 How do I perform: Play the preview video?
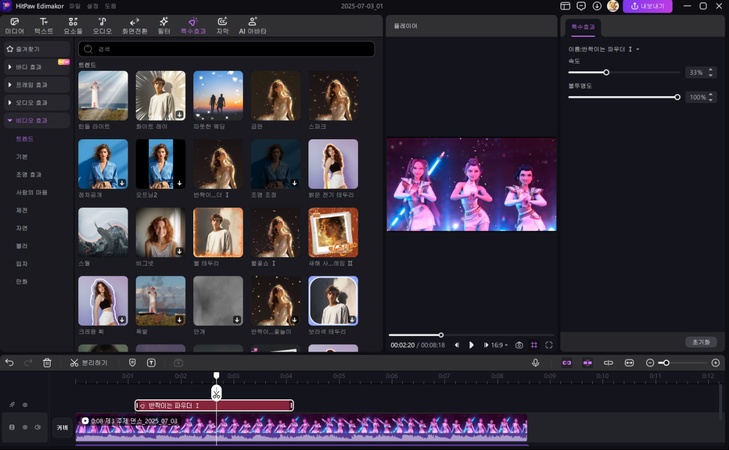click(x=471, y=345)
